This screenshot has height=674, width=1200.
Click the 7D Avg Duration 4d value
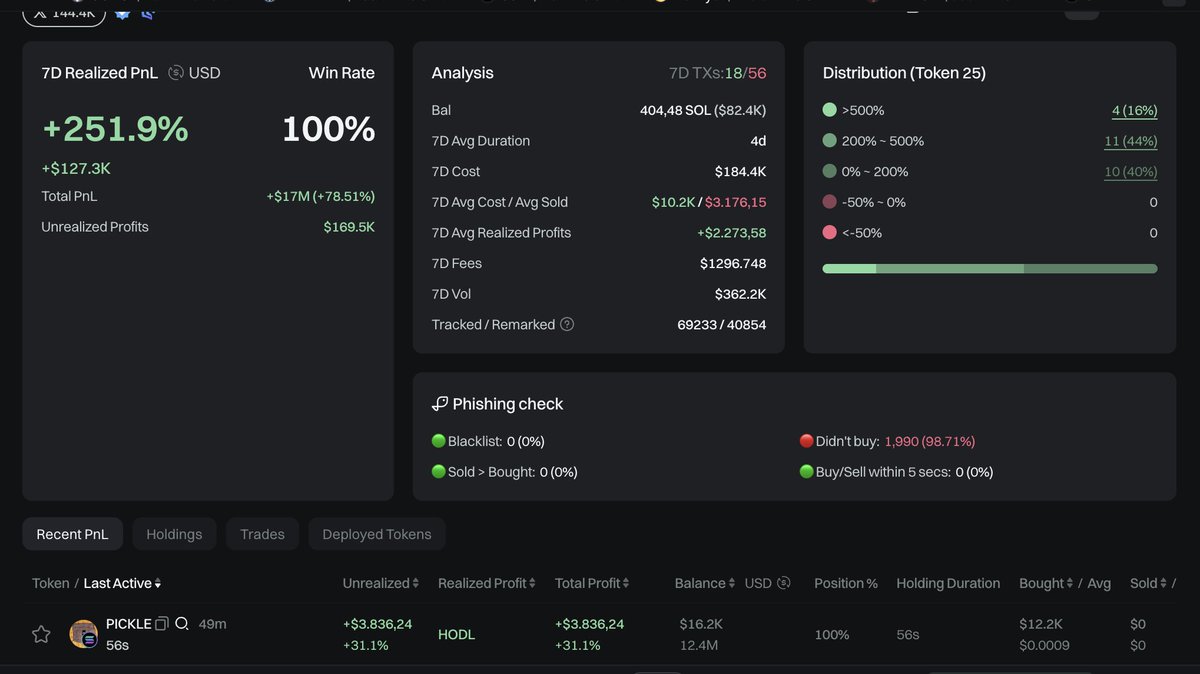click(758, 141)
